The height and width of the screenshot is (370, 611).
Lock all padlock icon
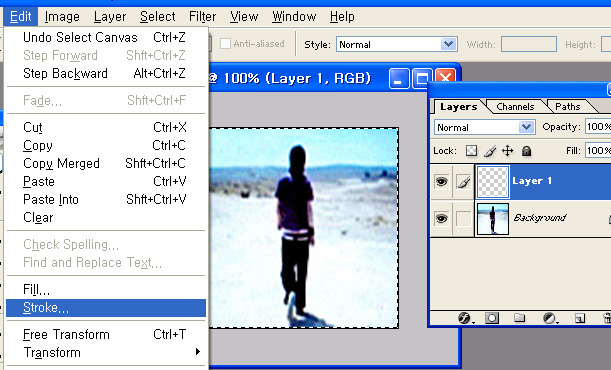tap(526, 151)
